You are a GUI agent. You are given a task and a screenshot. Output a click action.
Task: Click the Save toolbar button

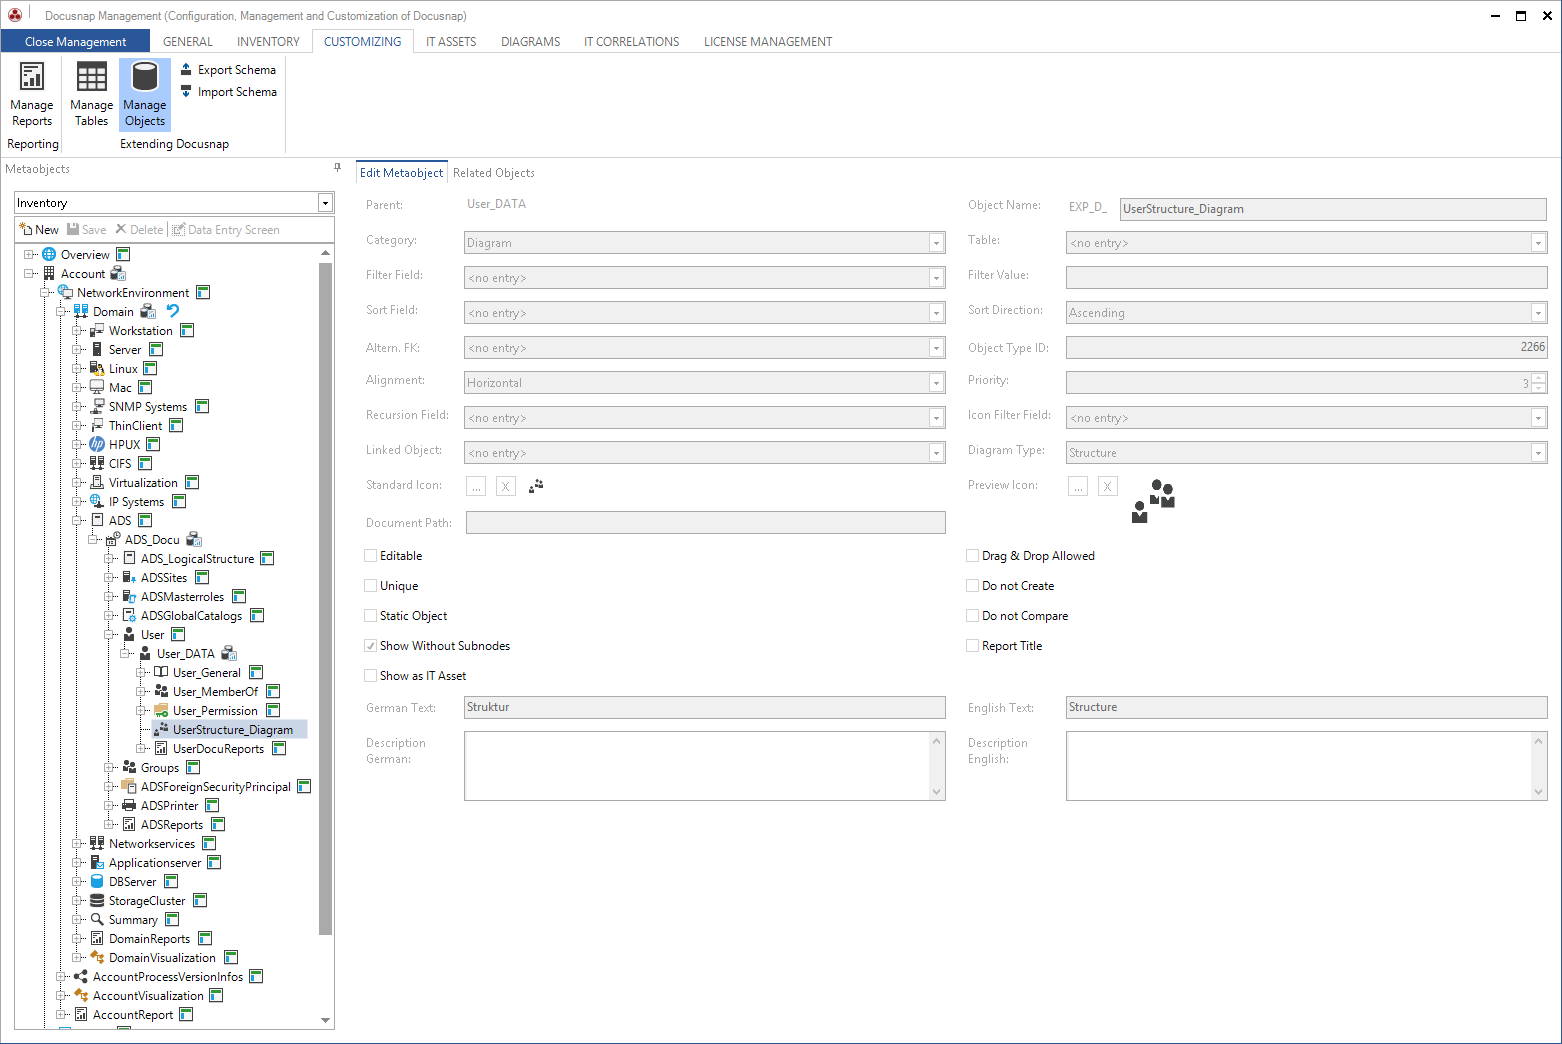point(87,230)
